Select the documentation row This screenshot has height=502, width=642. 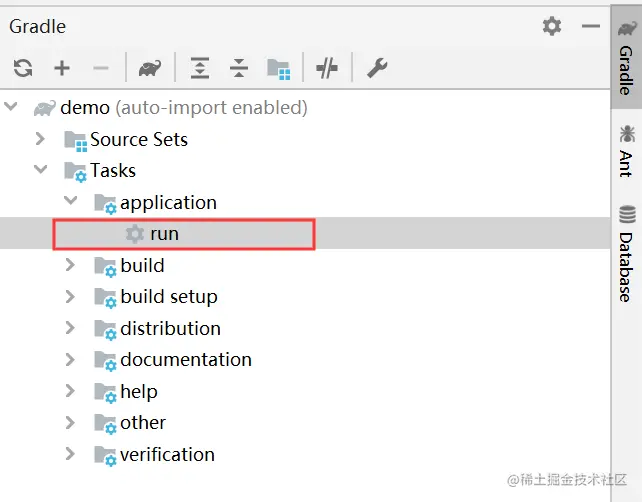(x=305, y=360)
